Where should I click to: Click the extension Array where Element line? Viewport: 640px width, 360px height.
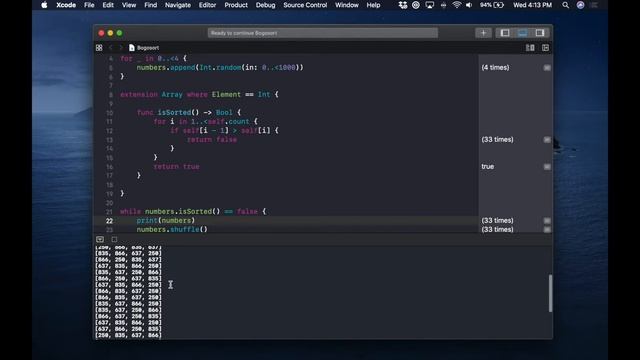click(199, 94)
